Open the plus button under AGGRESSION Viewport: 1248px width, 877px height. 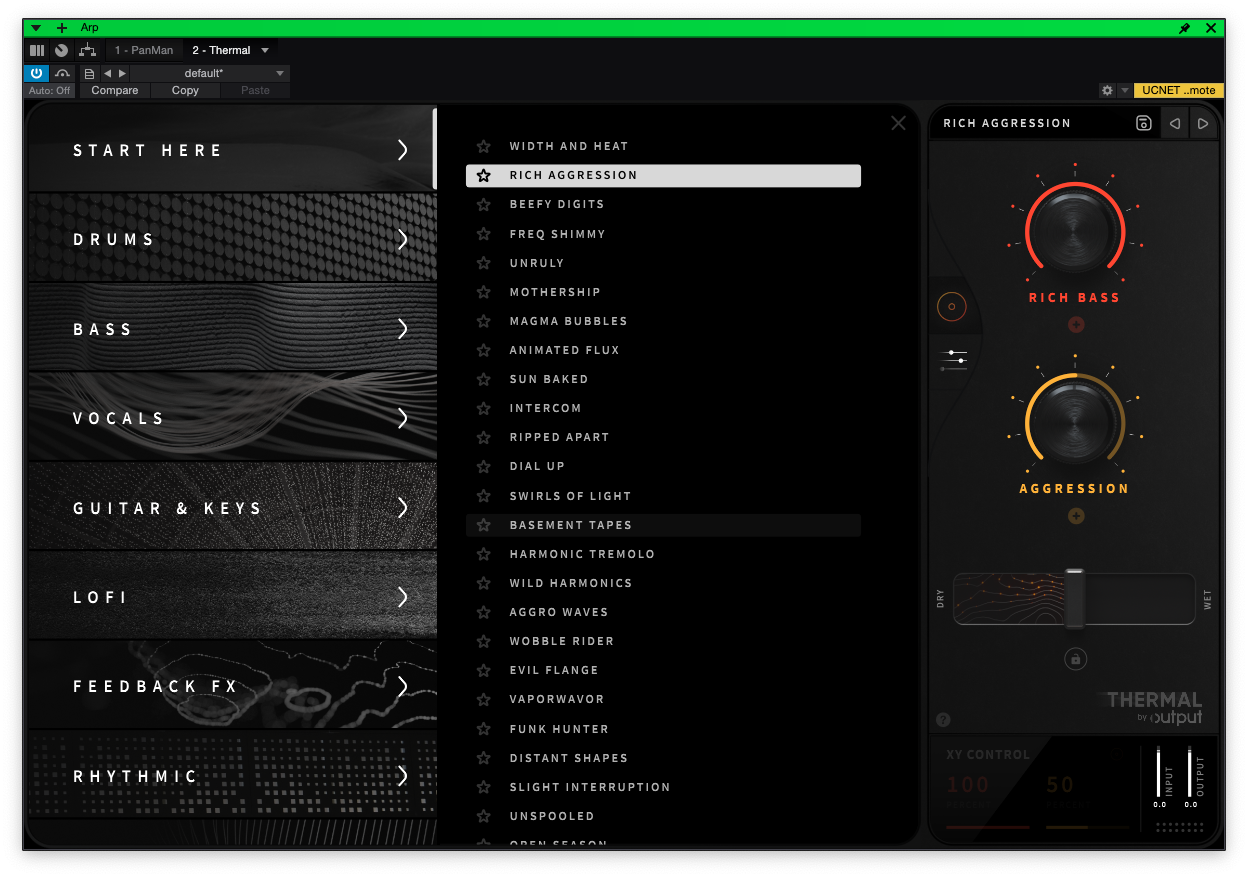coord(1076,516)
